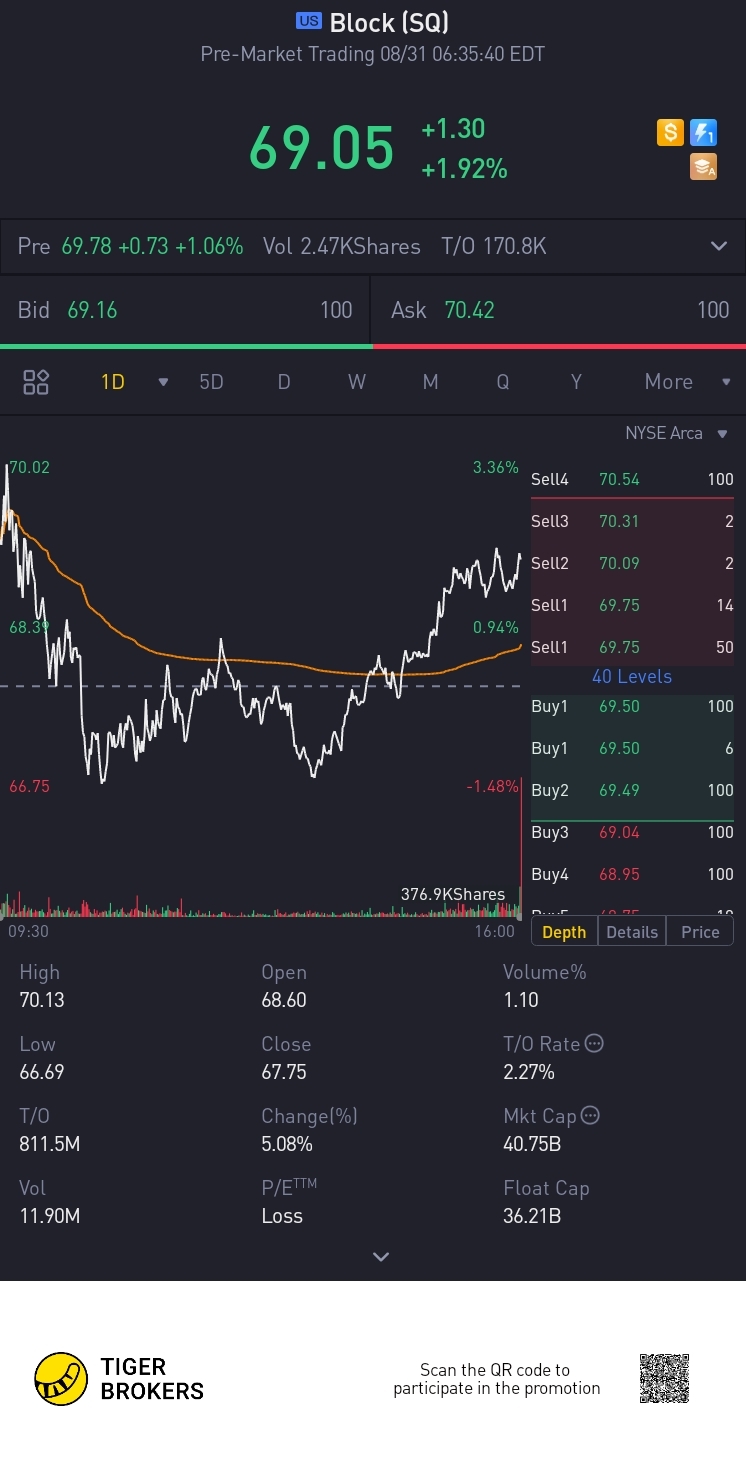This screenshot has height=1477, width=746.
Task: Tap the High 70.13 value
Action: click(x=42, y=1000)
